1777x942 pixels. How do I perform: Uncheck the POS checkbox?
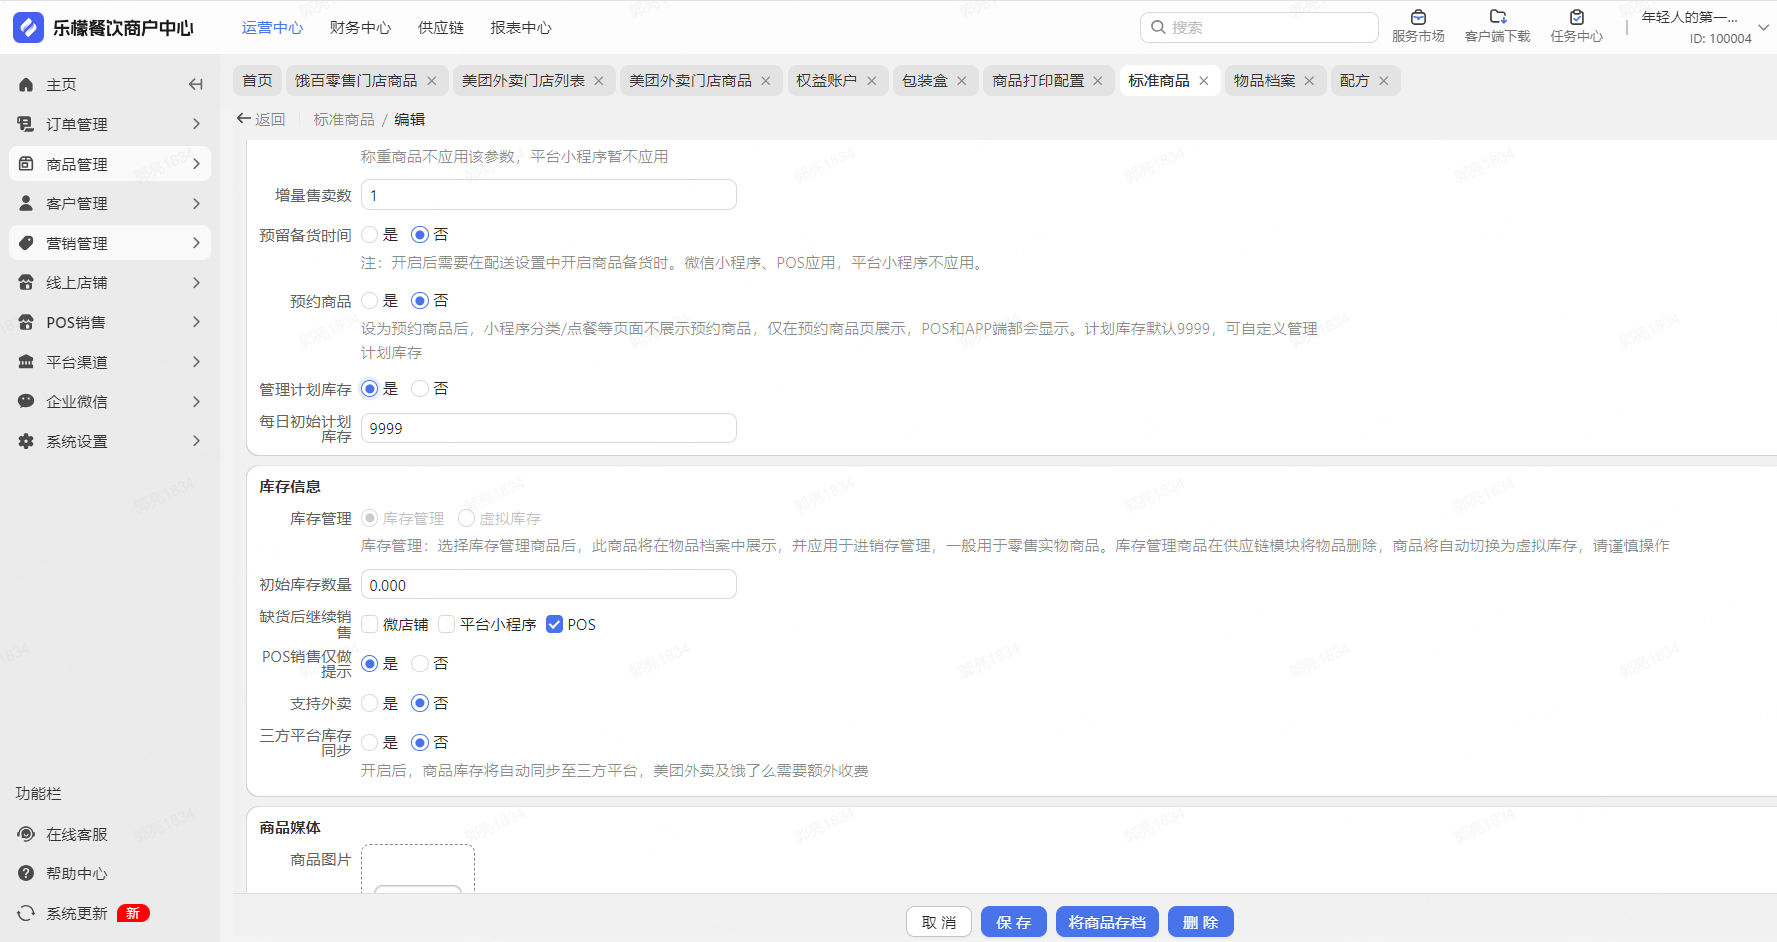(555, 624)
